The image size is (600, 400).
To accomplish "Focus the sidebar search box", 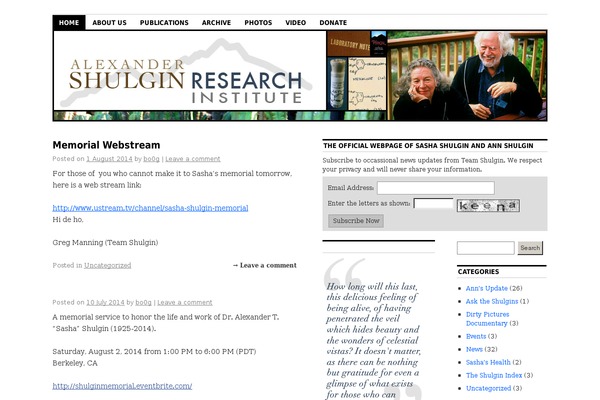I will point(486,248).
